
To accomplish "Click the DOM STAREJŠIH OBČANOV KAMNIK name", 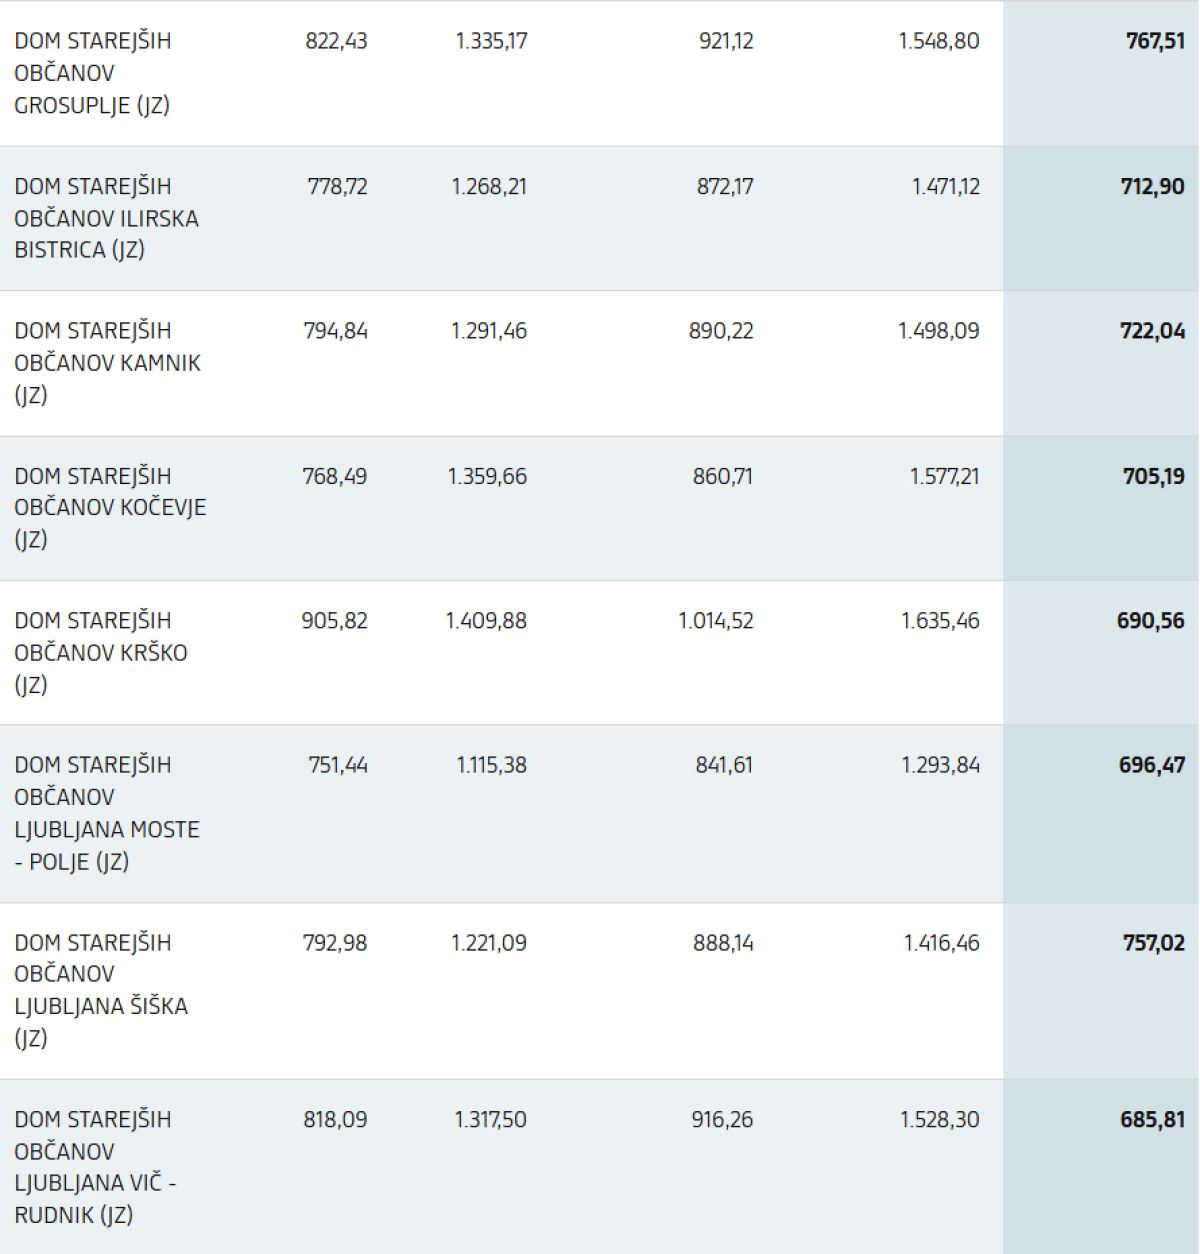I will (107, 362).
